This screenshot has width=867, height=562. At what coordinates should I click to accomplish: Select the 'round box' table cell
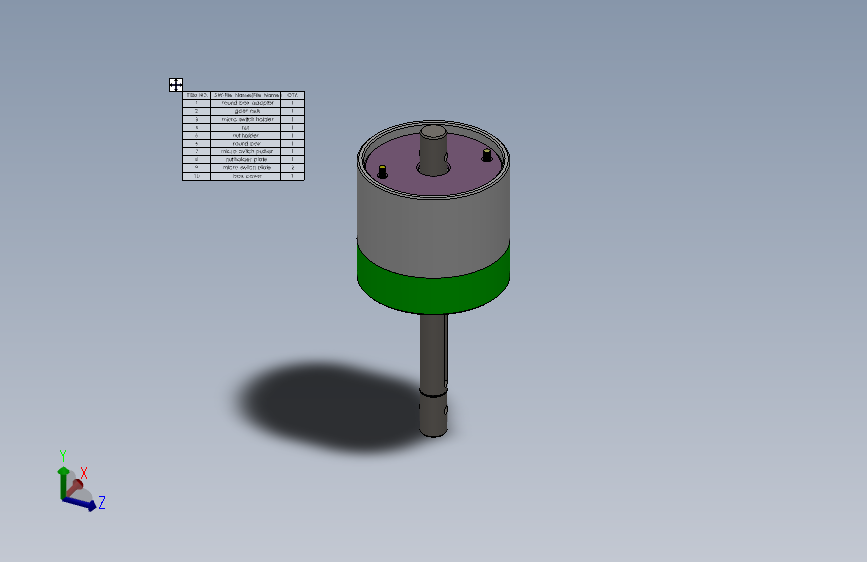(246, 143)
